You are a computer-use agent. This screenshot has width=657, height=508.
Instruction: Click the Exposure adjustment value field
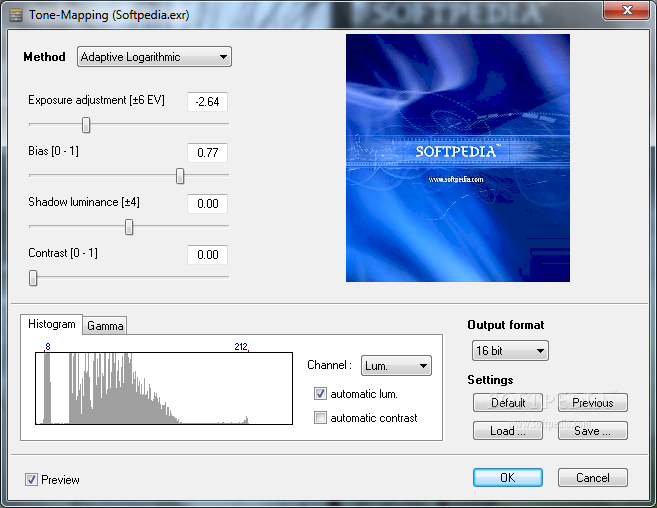pyautogui.click(x=207, y=101)
